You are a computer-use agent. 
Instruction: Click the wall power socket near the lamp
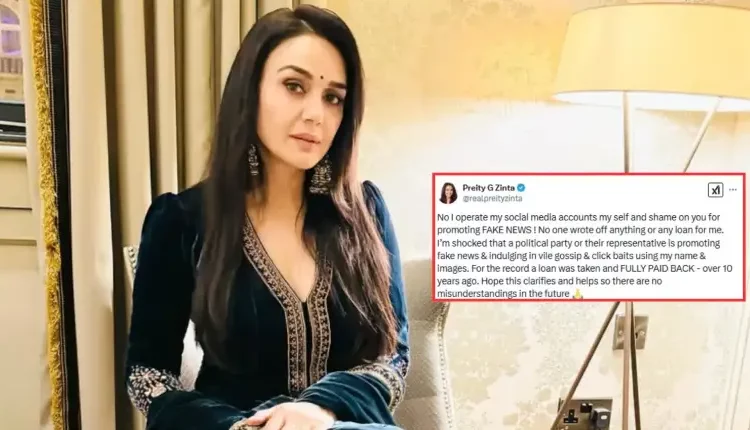click(x=585, y=414)
